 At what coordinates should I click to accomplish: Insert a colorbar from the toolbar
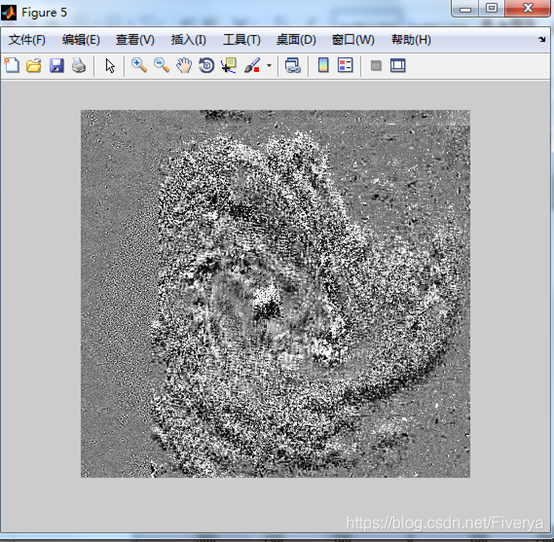click(323, 66)
